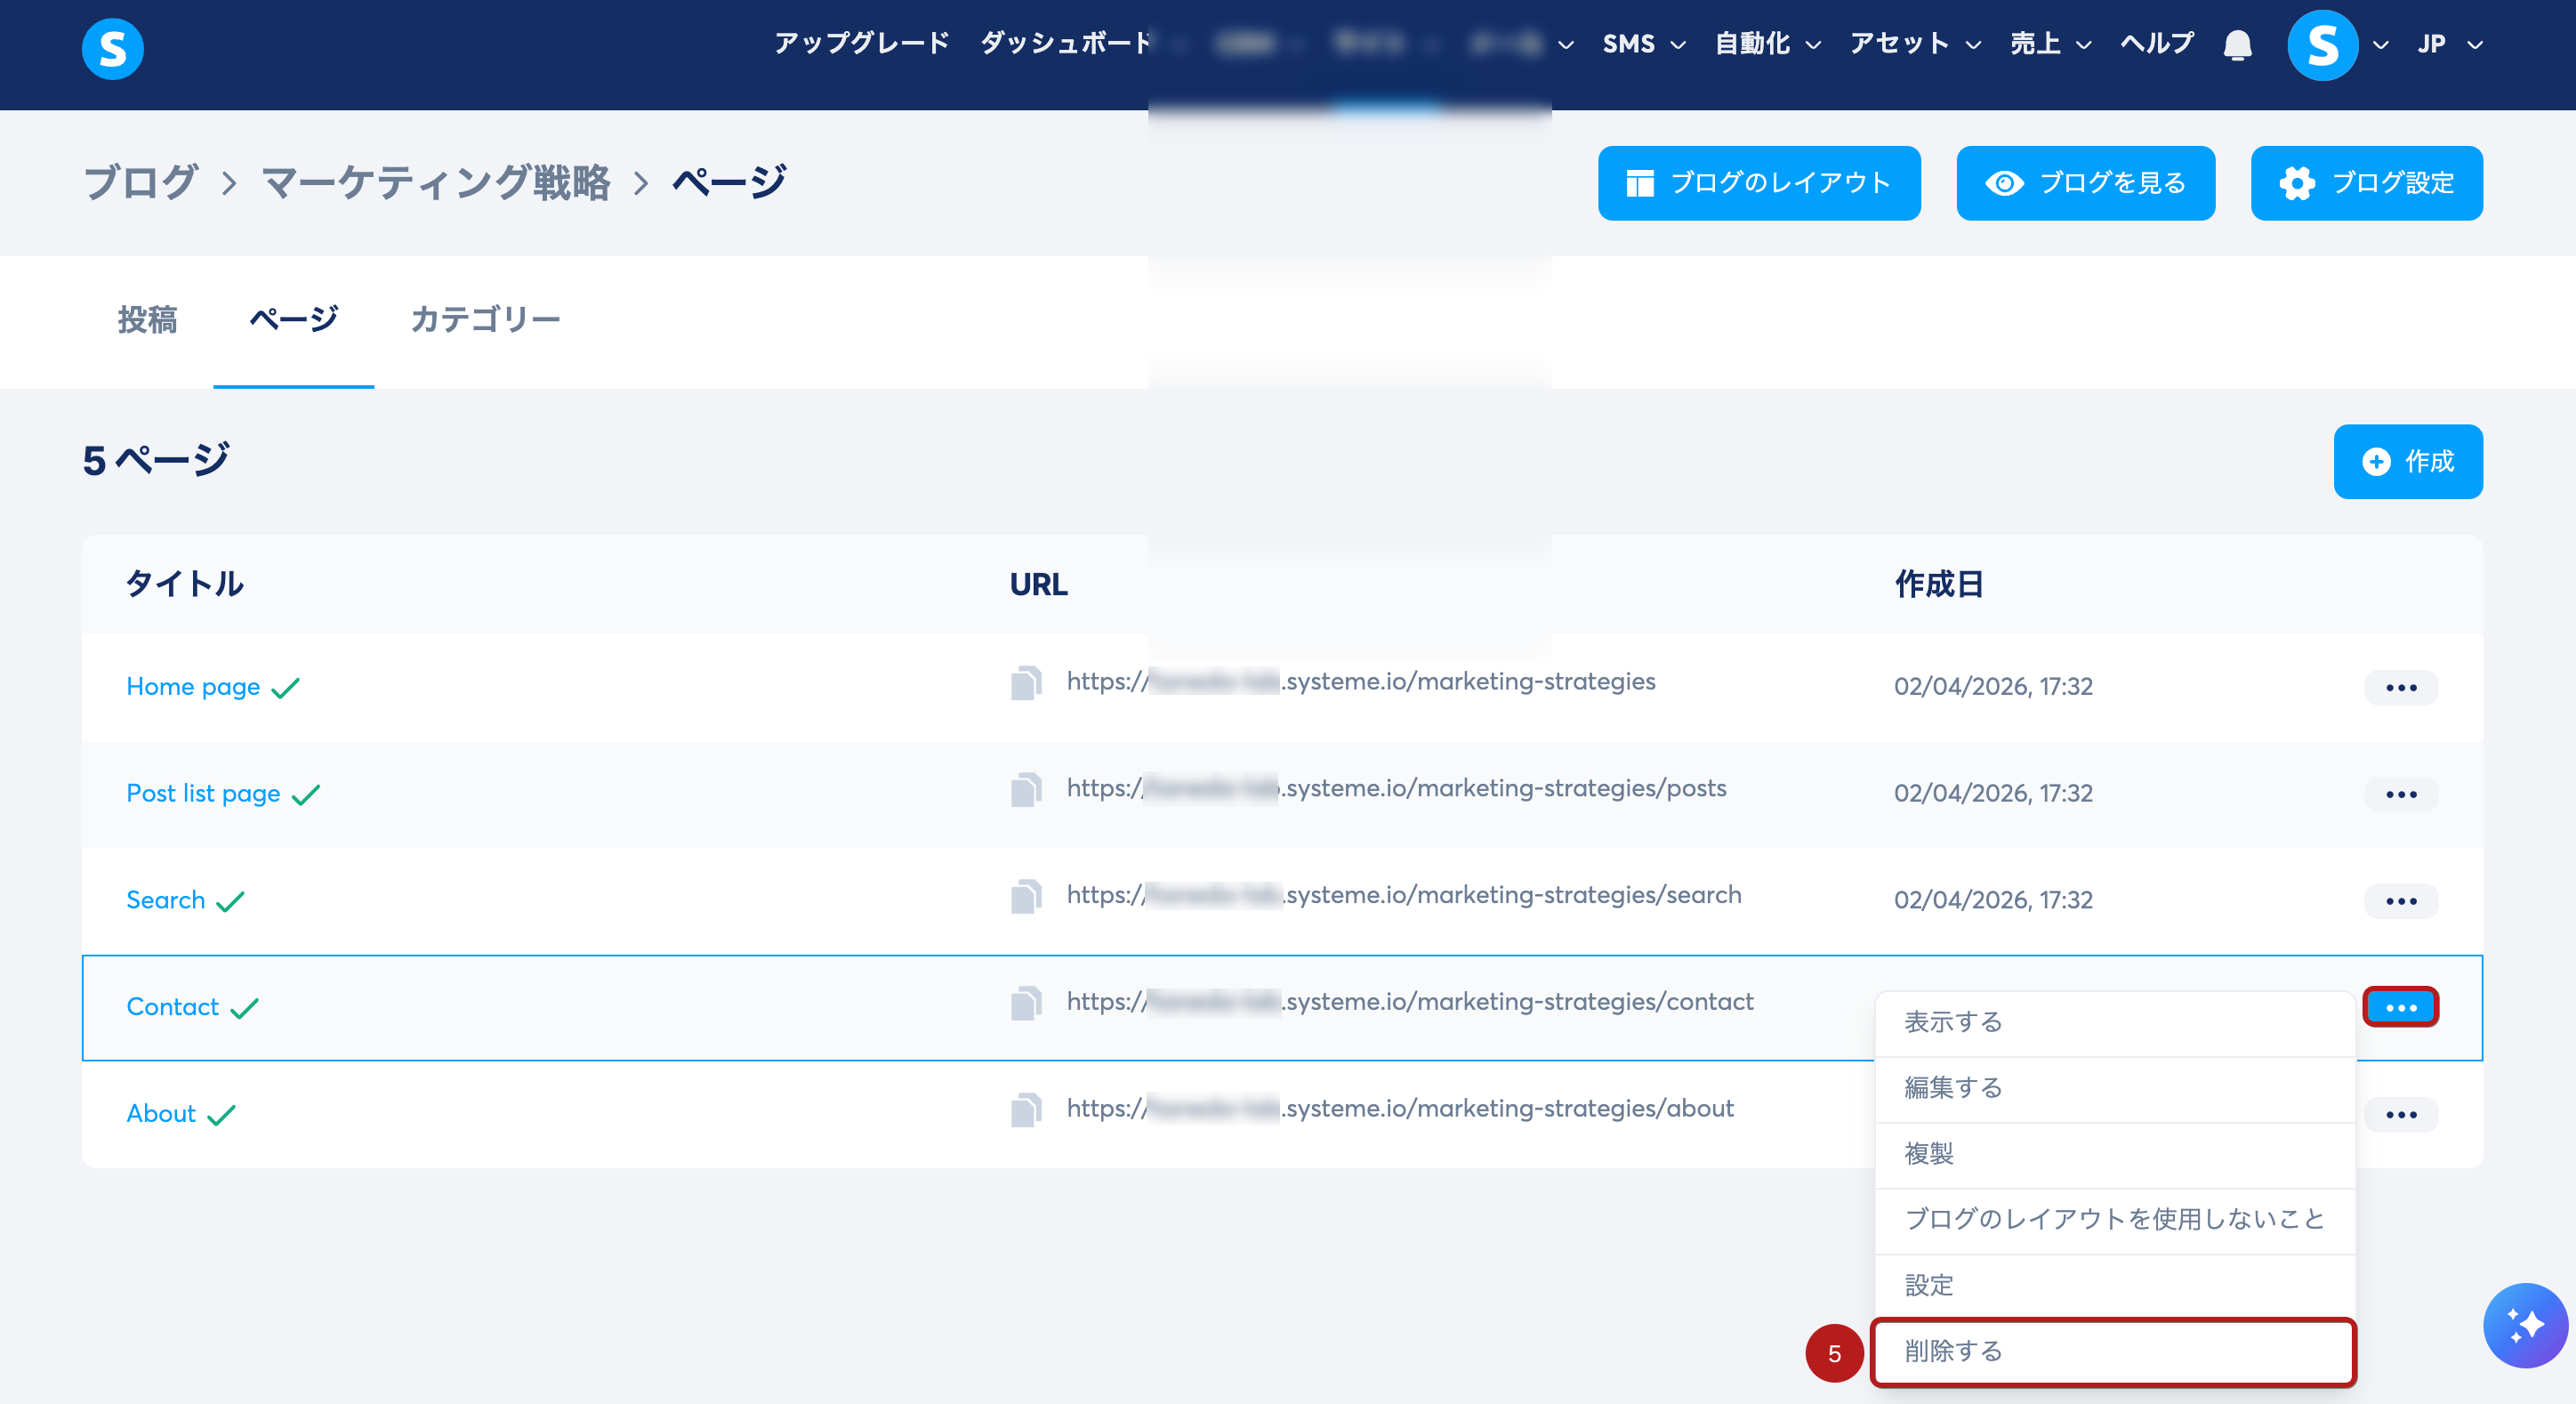
Task: Copy the About page URL icon
Action: [x=1026, y=1110]
